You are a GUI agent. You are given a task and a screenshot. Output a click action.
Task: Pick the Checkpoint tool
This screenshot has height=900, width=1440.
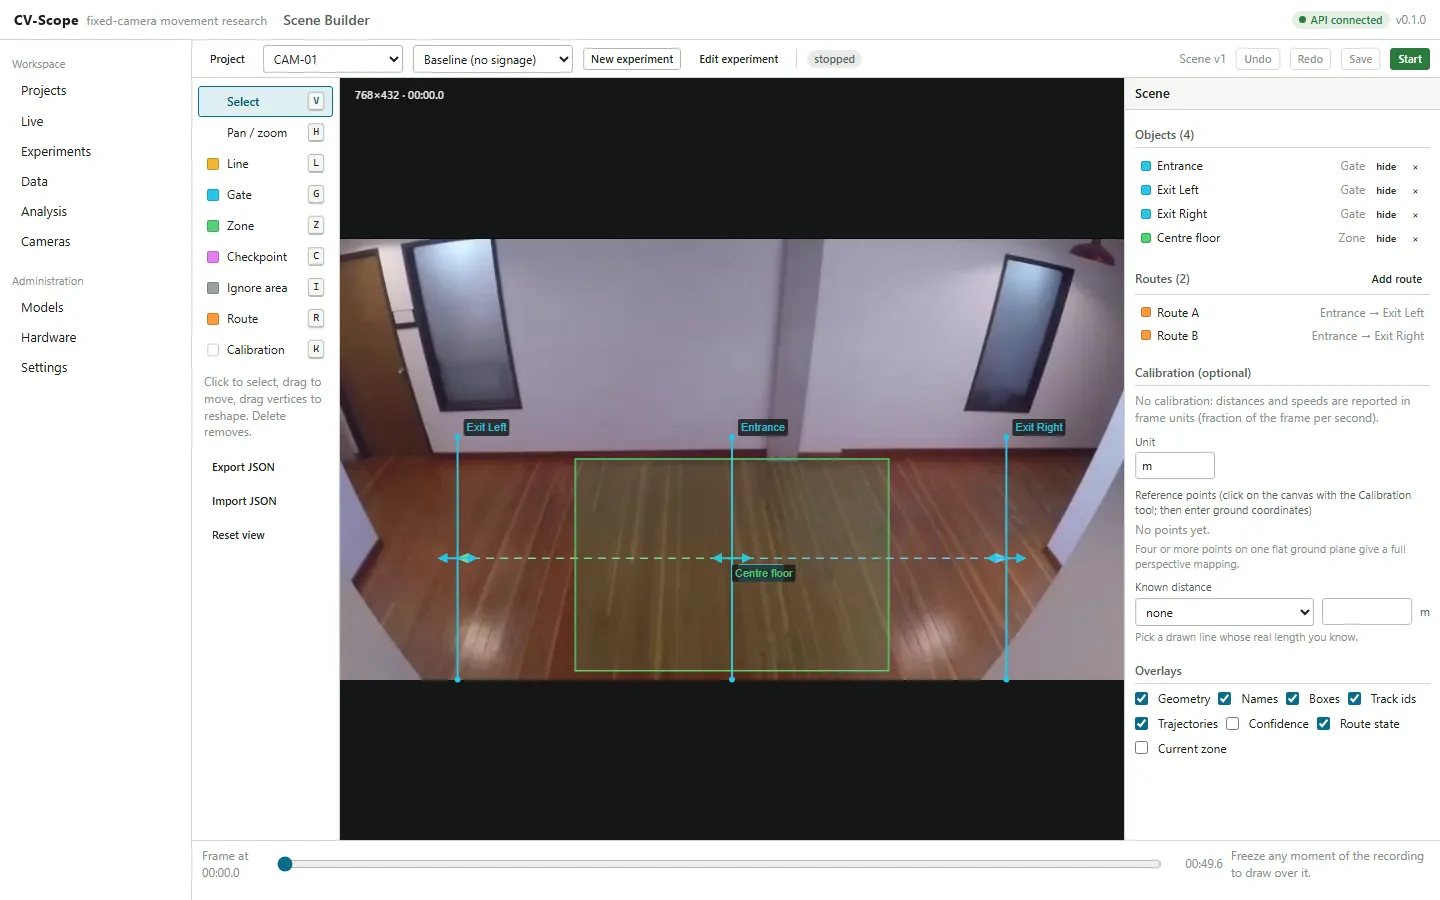click(x=265, y=257)
